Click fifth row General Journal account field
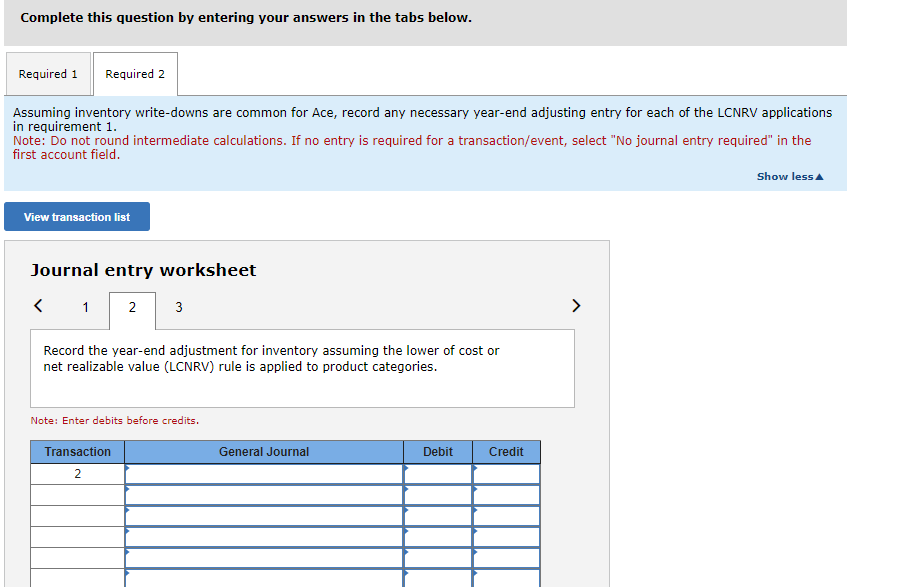This screenshot has height=587, width=910. 264,557
